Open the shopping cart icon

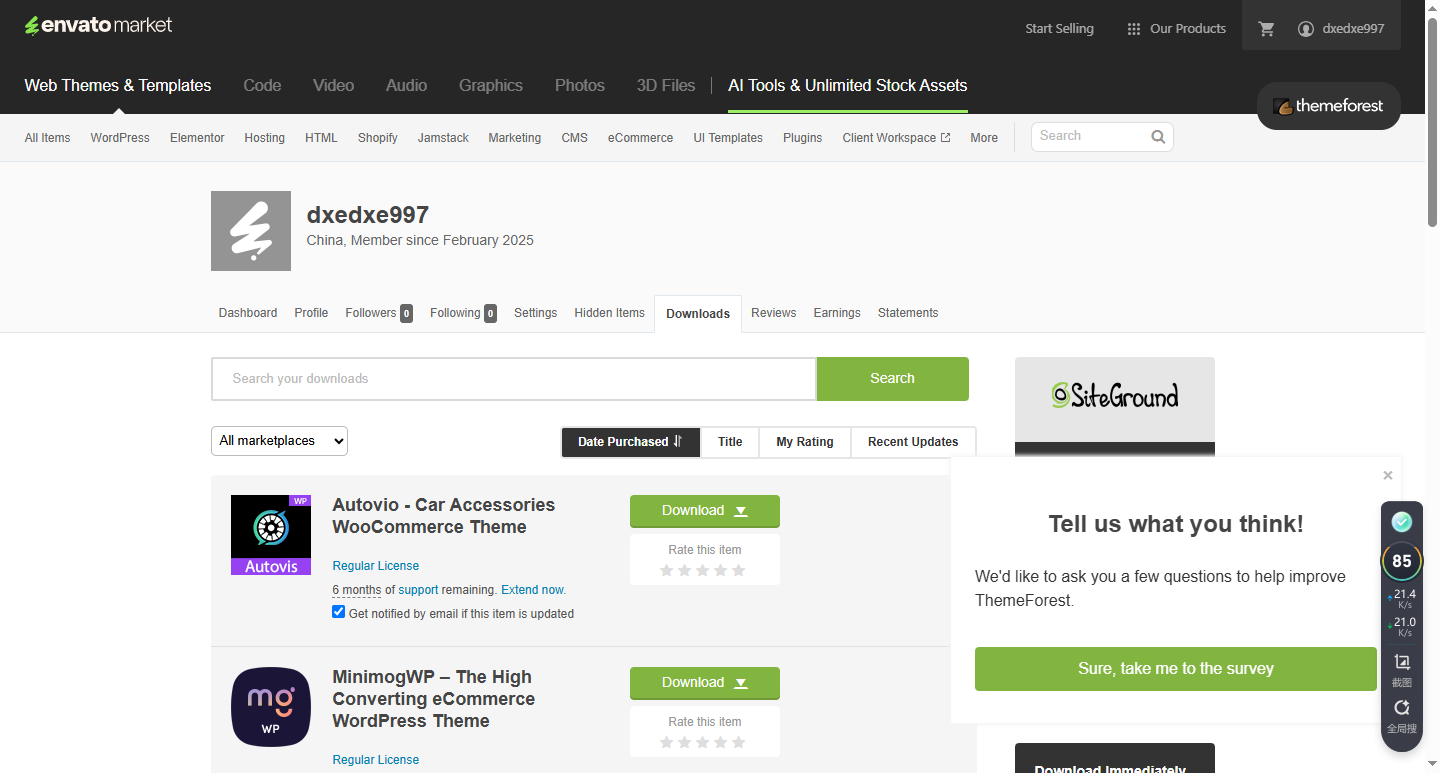point(1266,29)
